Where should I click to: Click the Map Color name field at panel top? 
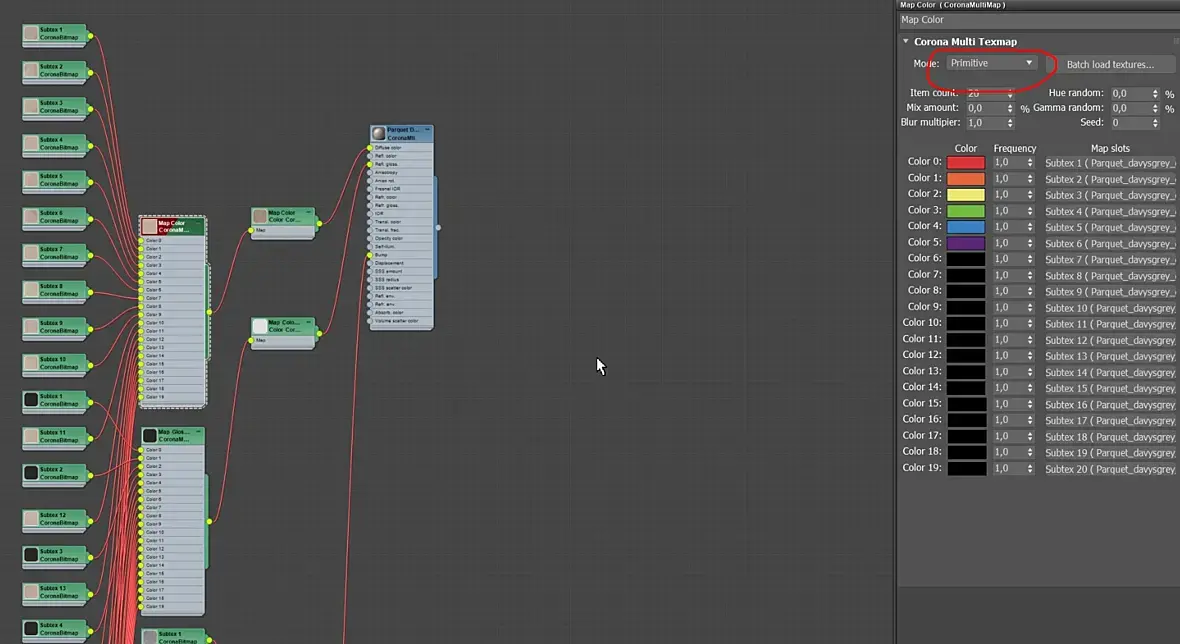click(x=1039, y=20)
